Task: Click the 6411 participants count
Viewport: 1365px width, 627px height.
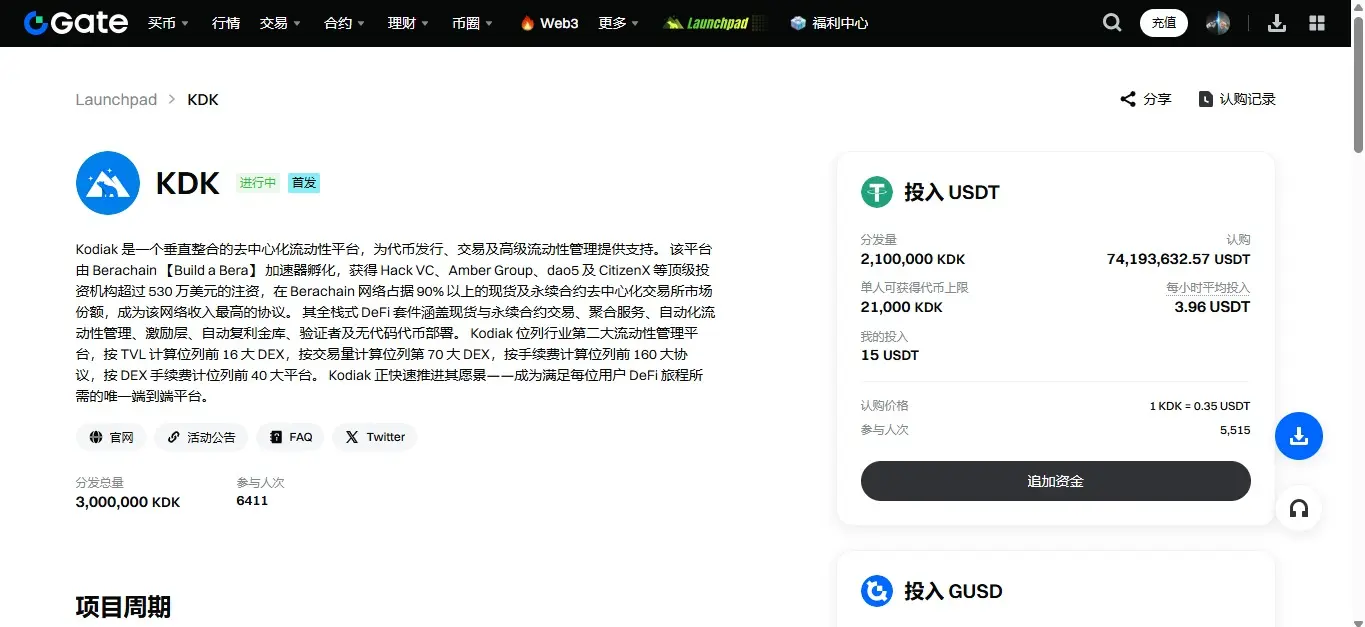Action: (252, 501)
